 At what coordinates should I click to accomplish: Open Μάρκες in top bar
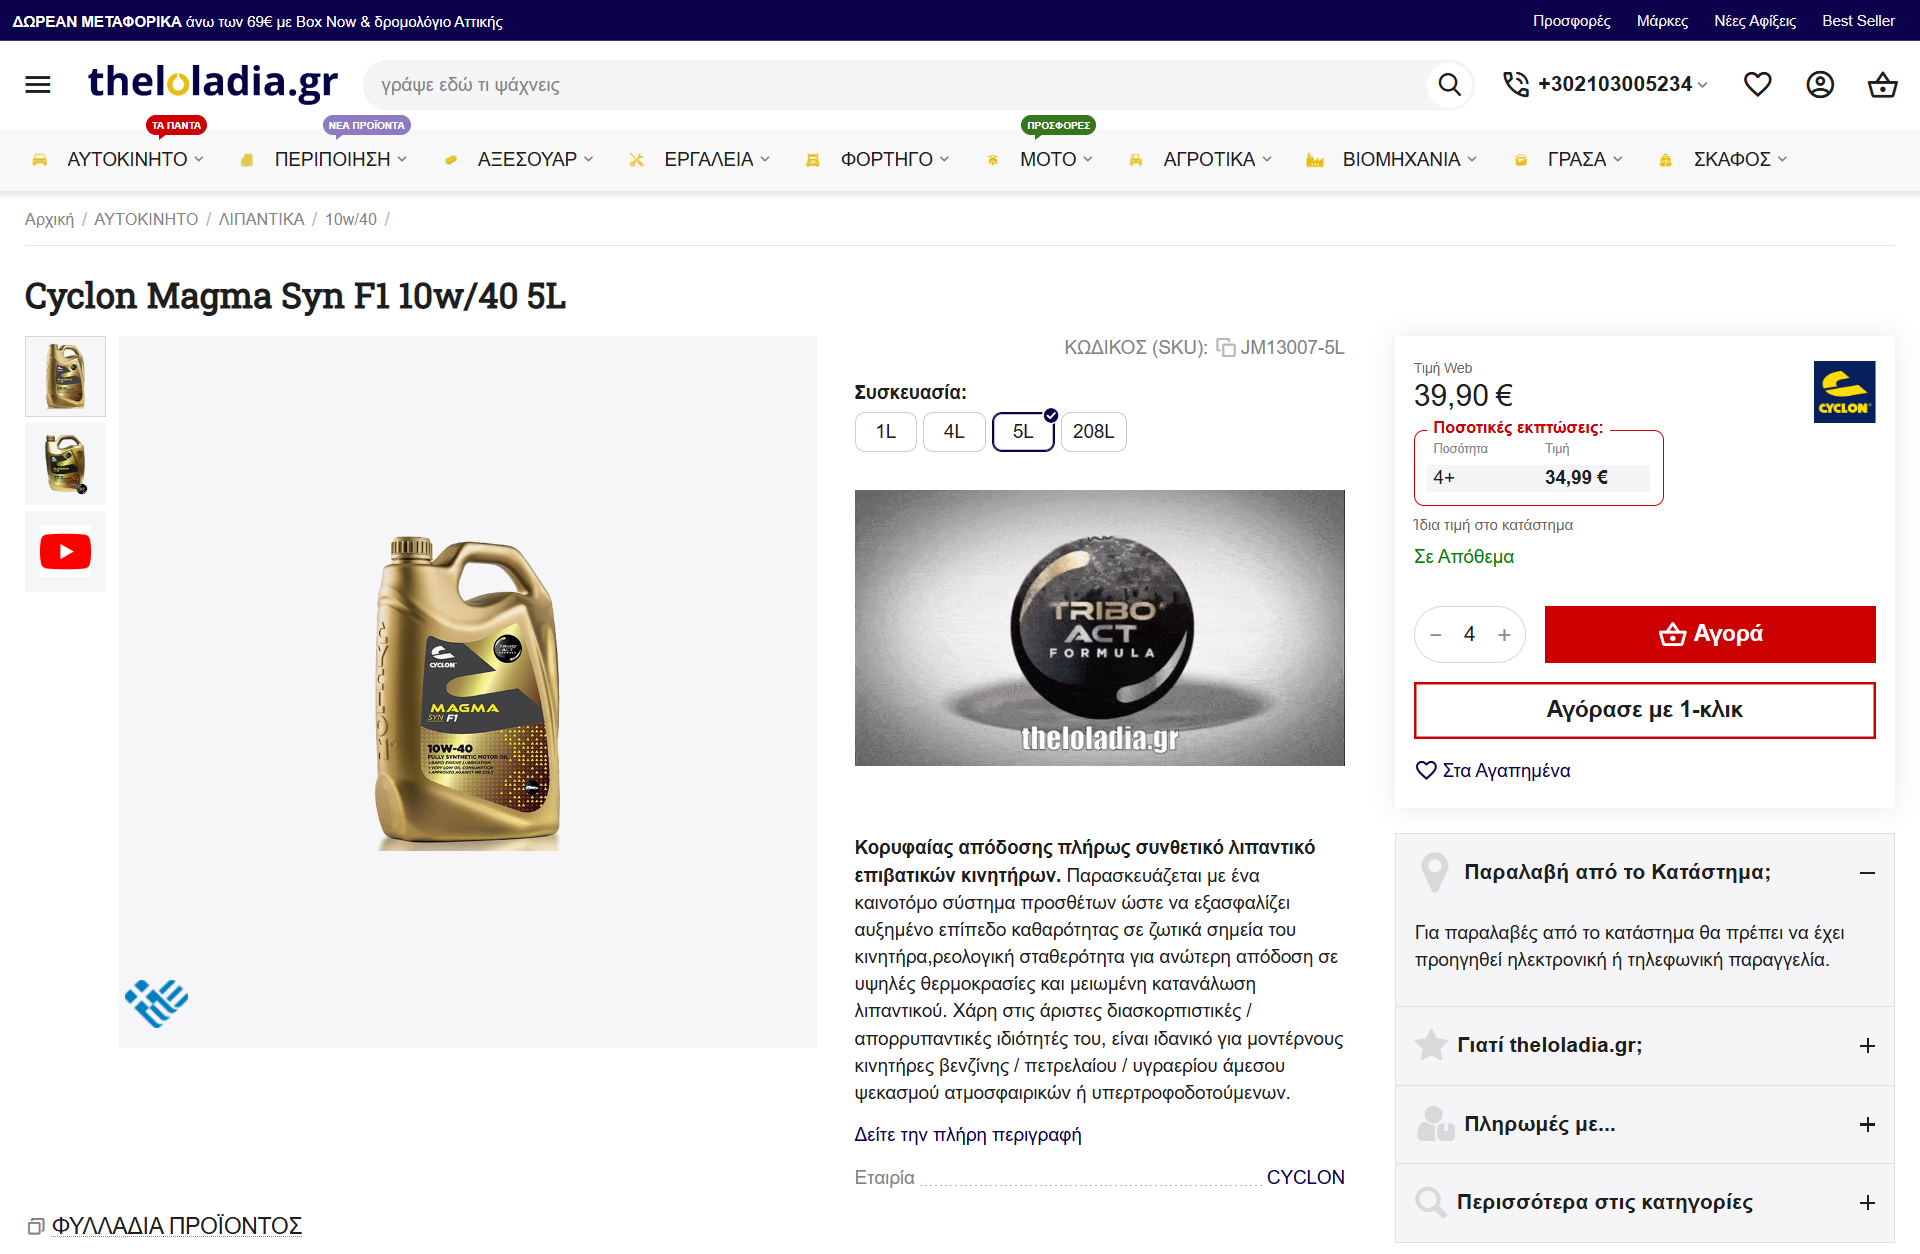(1662, 21)
